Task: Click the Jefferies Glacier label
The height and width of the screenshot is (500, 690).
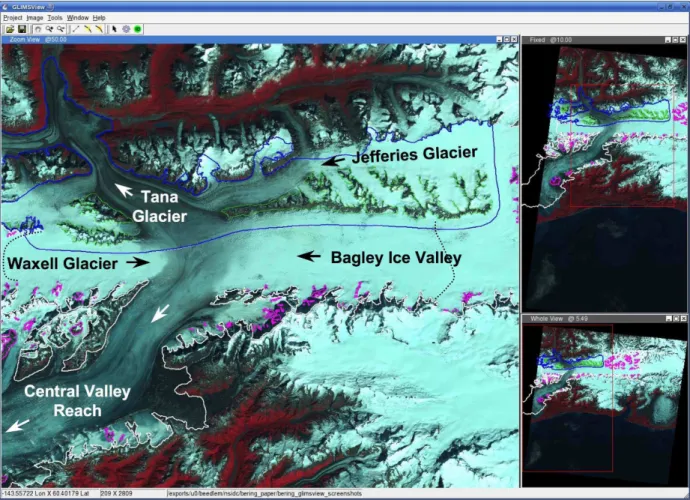Action: [x=415, y=154]
